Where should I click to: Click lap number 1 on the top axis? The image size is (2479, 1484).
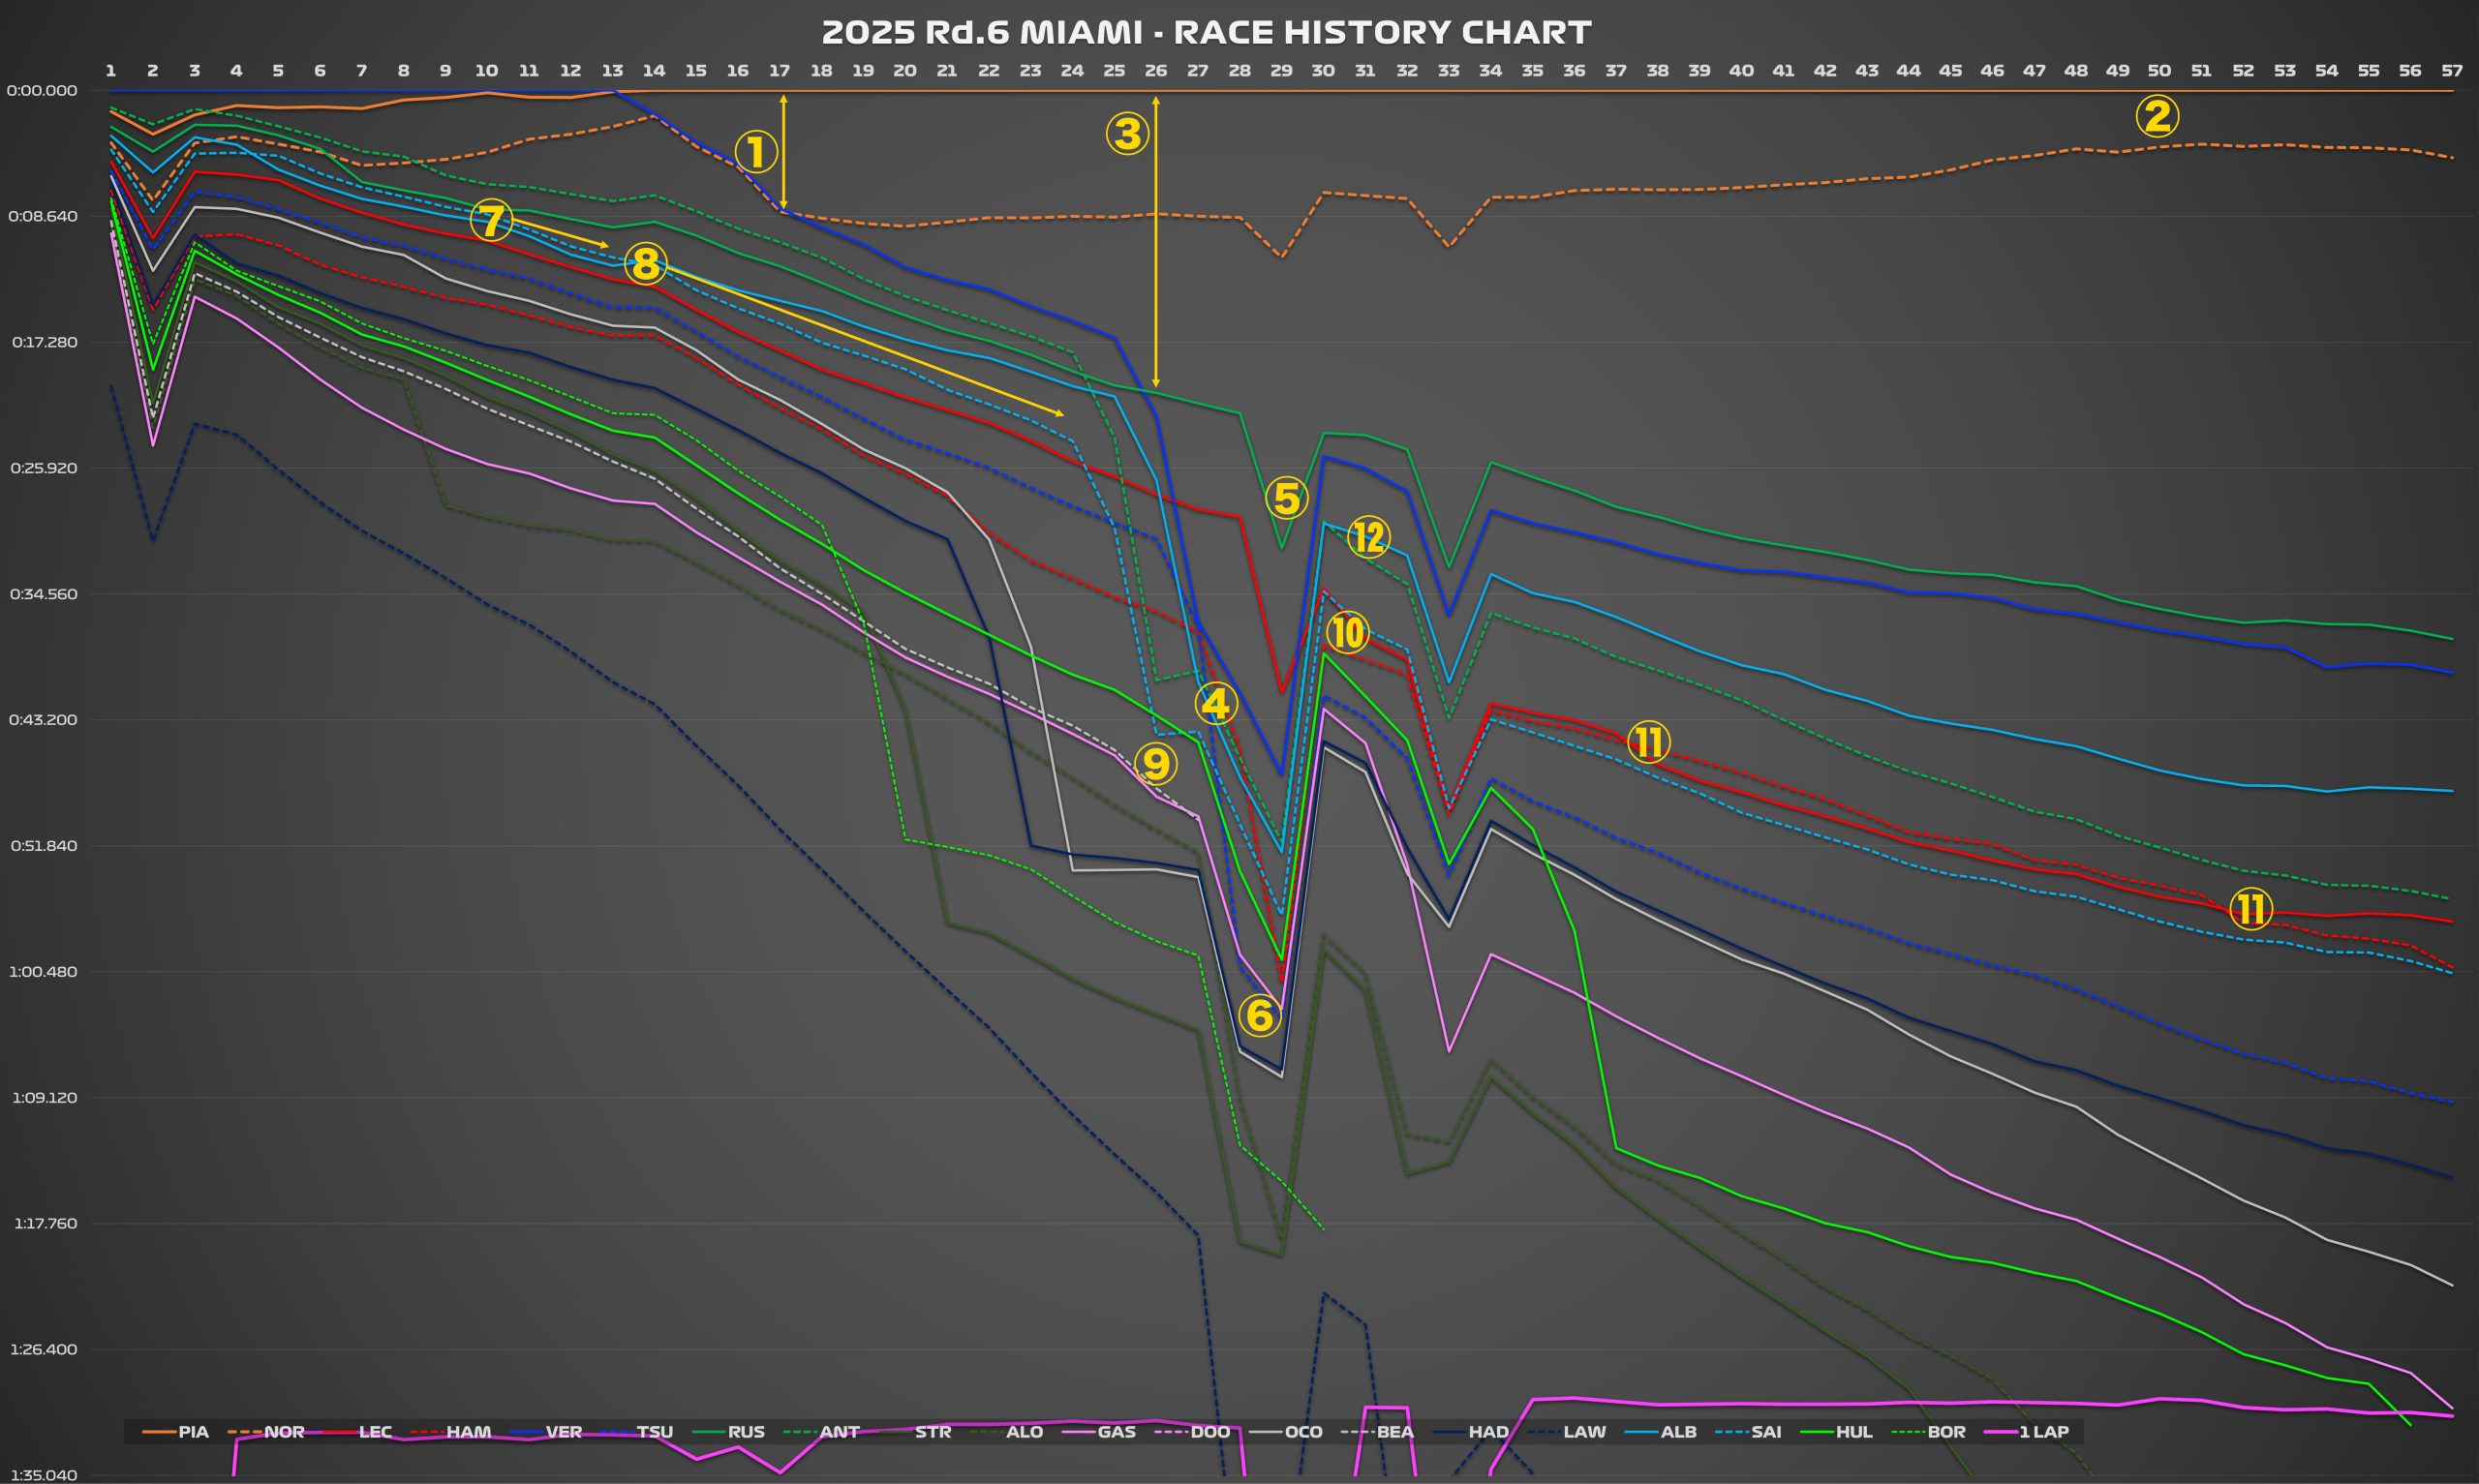coord(110,71)
